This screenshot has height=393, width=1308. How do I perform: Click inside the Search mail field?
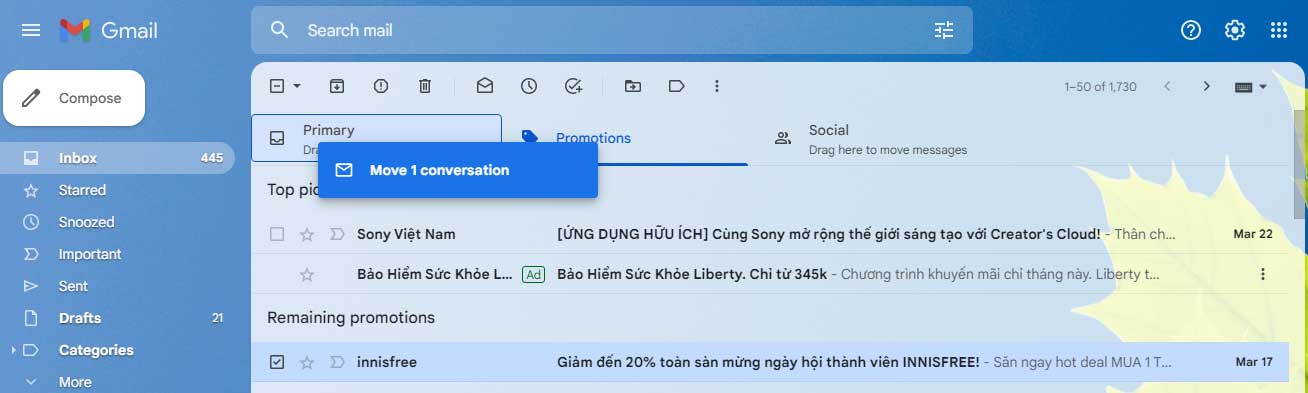click(x=611, y=30)
